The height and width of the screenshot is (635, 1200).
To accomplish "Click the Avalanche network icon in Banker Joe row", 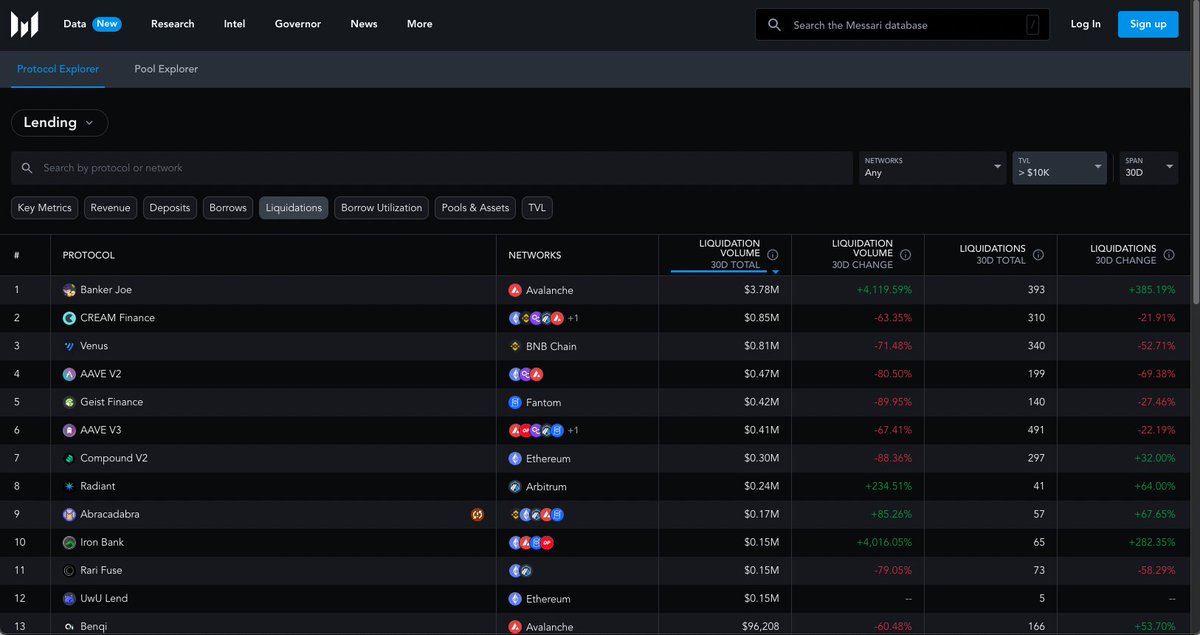I will pyautogui.click(x=516, y=290).
